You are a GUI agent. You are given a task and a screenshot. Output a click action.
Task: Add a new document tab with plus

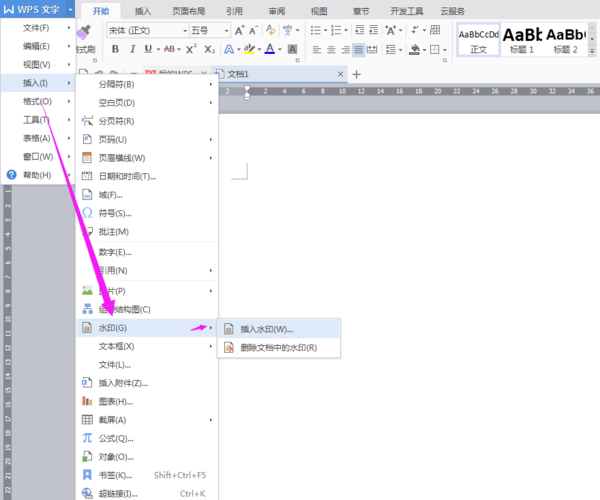click(x=356, y=74)
